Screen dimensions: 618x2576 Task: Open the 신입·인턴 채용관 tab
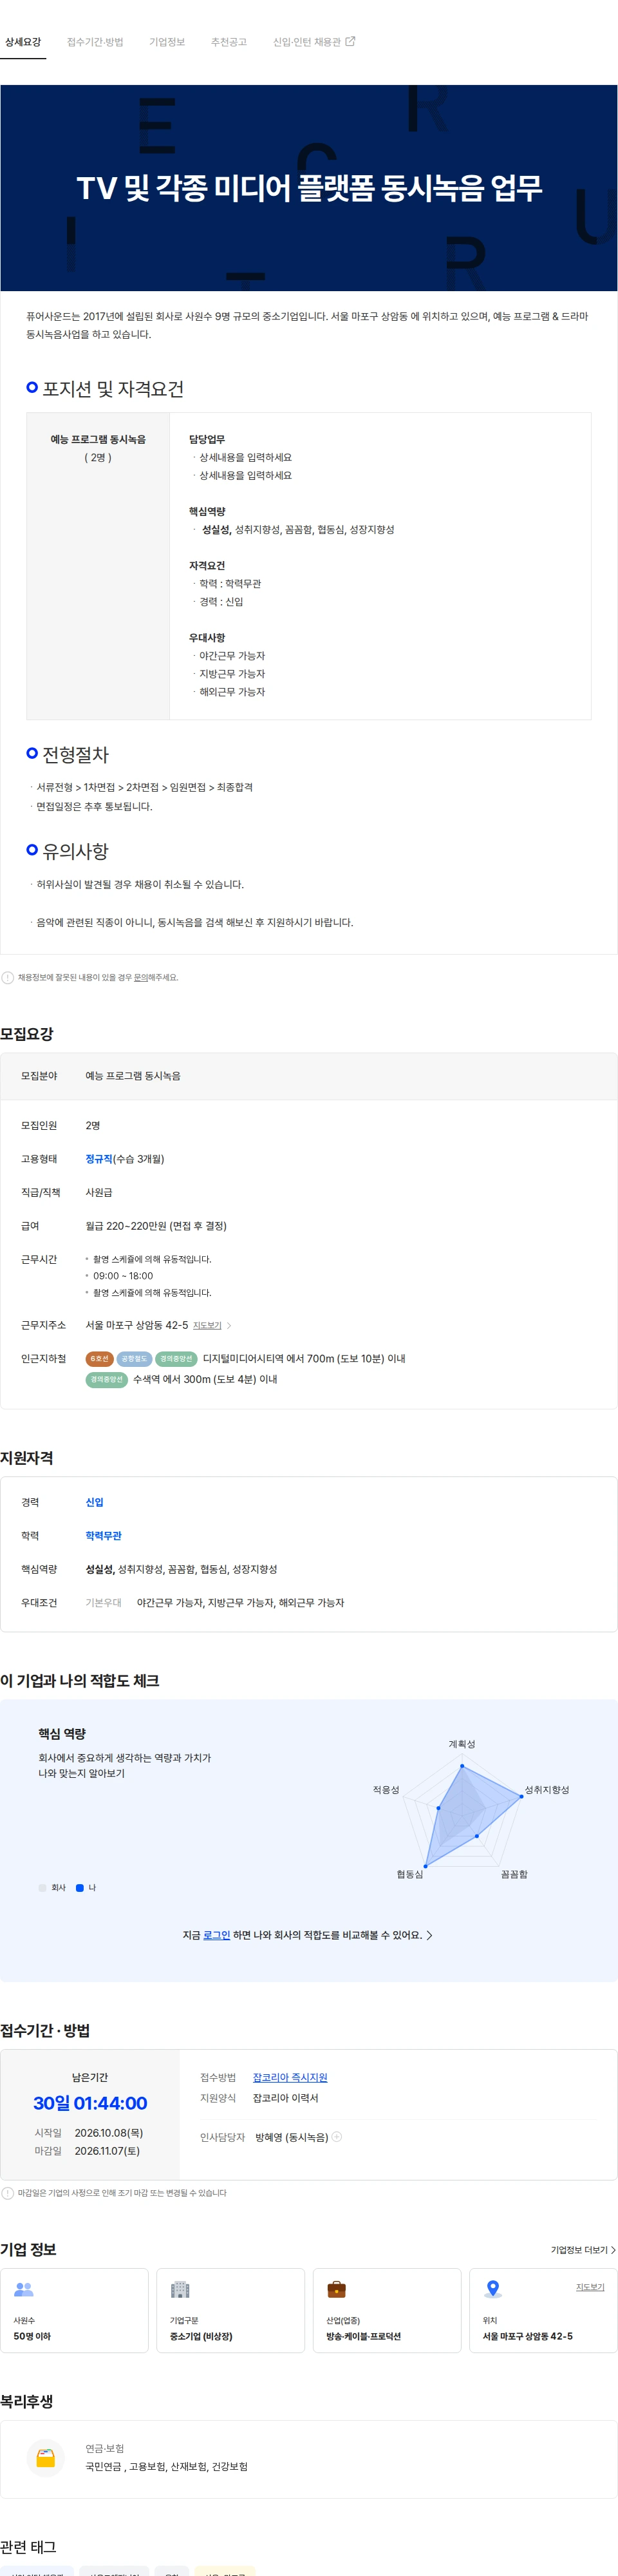307,42
